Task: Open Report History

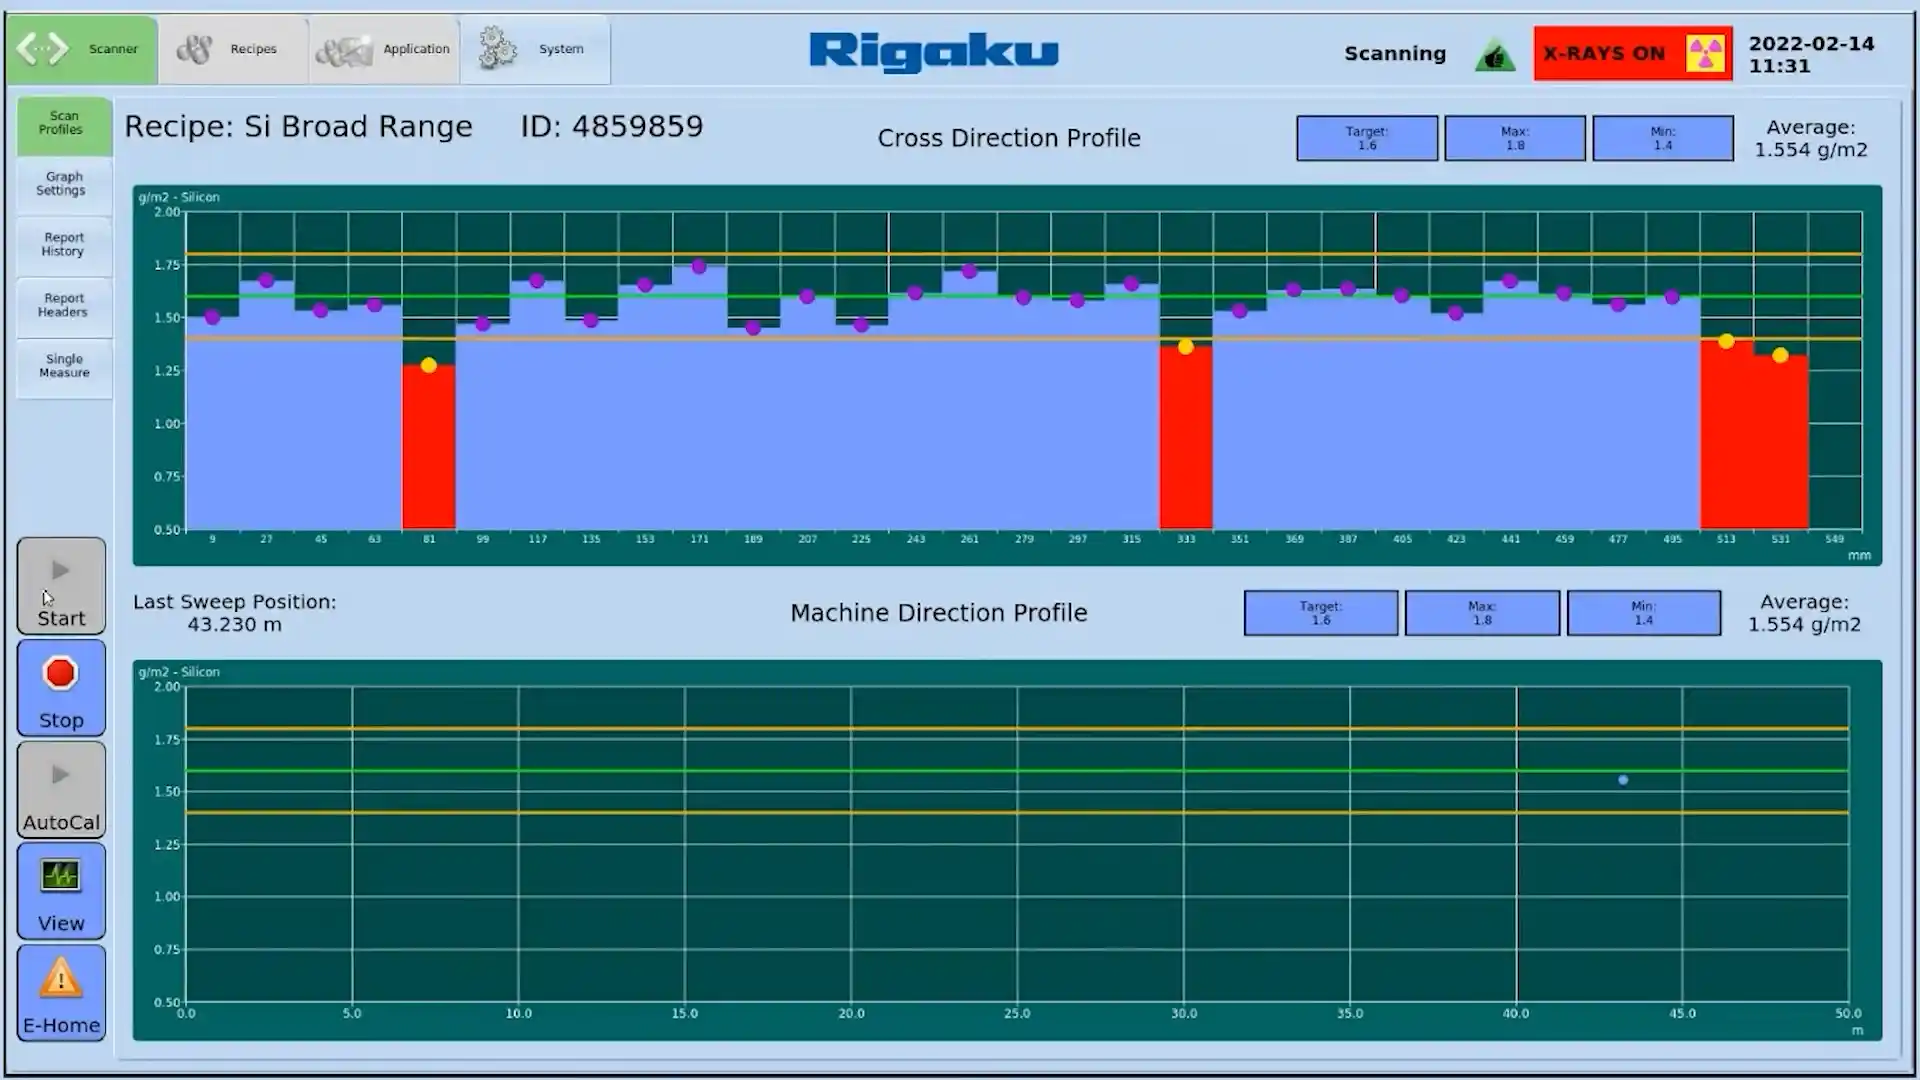Action: pyautogui.click(x=64, y=245)
